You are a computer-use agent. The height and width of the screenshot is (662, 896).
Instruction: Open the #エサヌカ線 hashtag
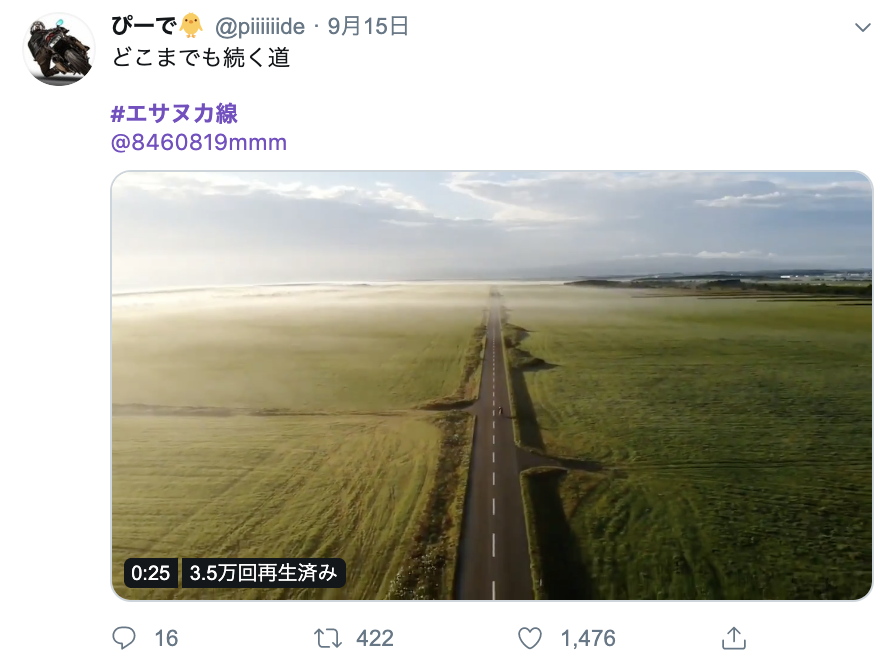[x=174, y=113]
